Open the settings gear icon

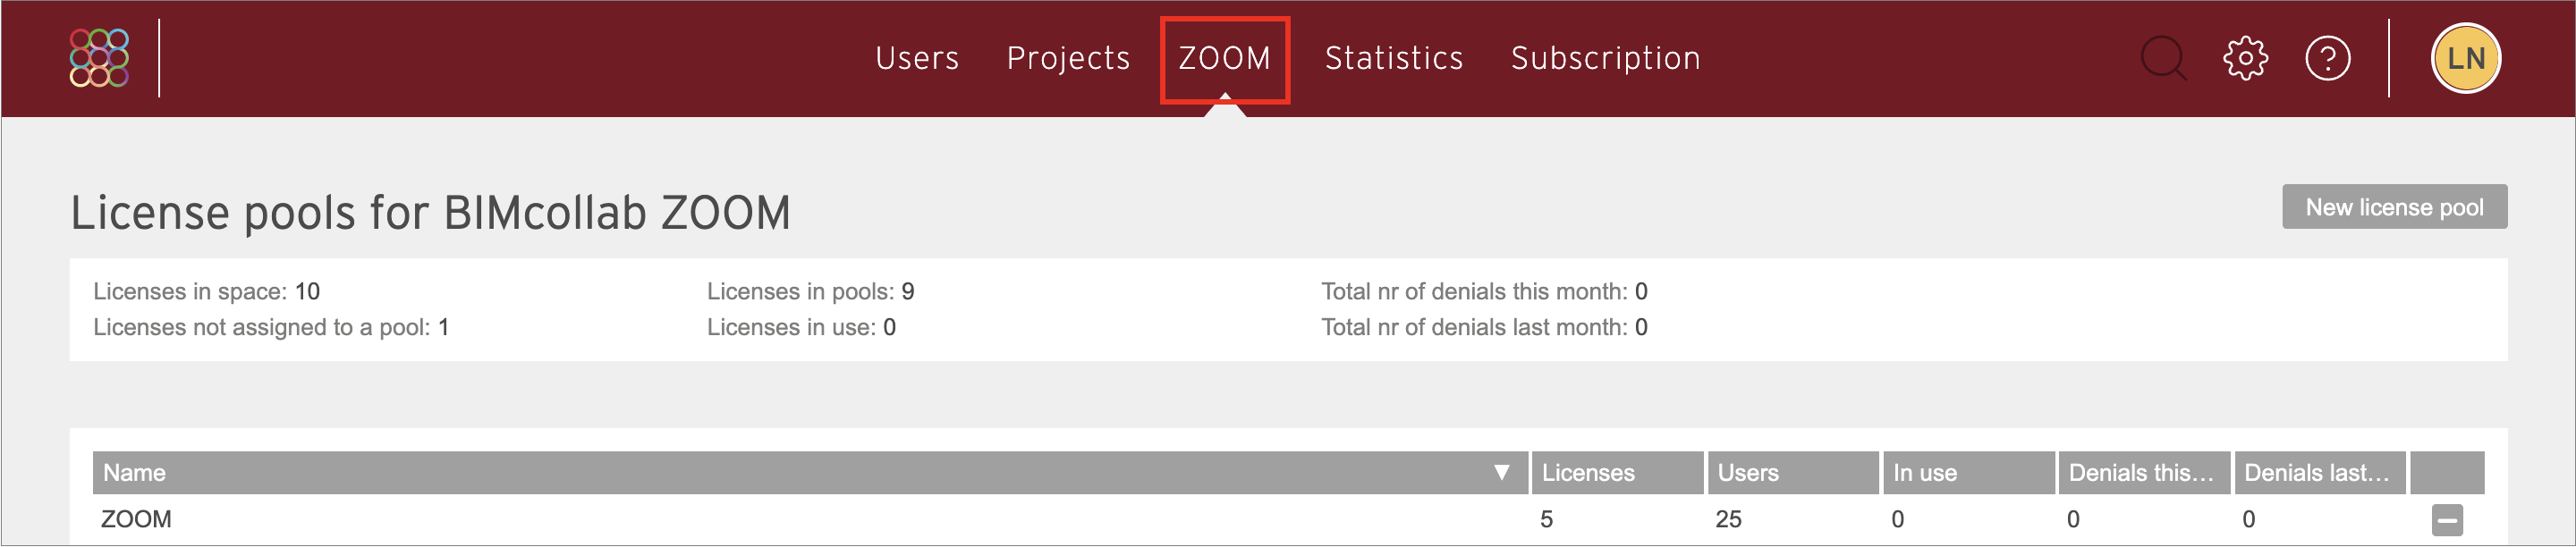point(2245,58)
